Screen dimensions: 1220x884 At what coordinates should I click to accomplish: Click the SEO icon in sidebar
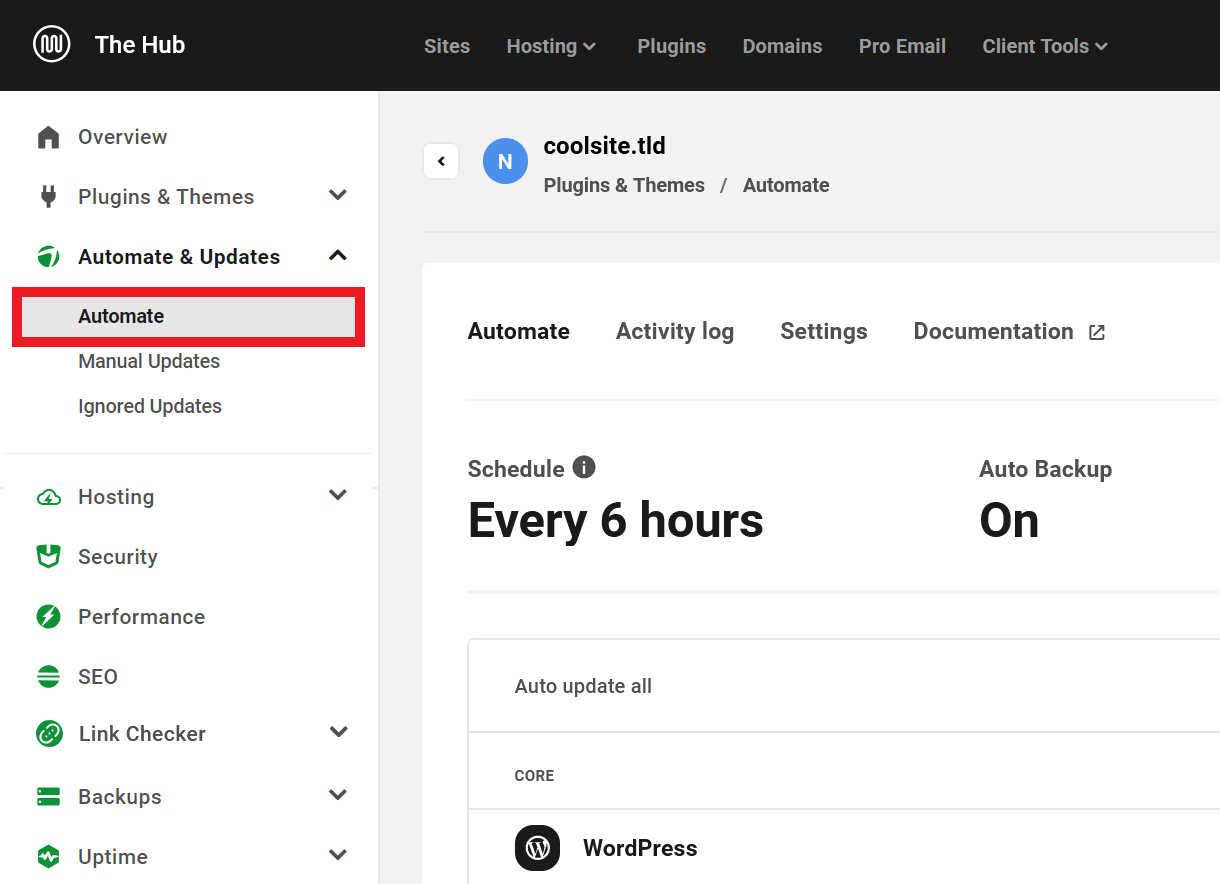[48, 677]
